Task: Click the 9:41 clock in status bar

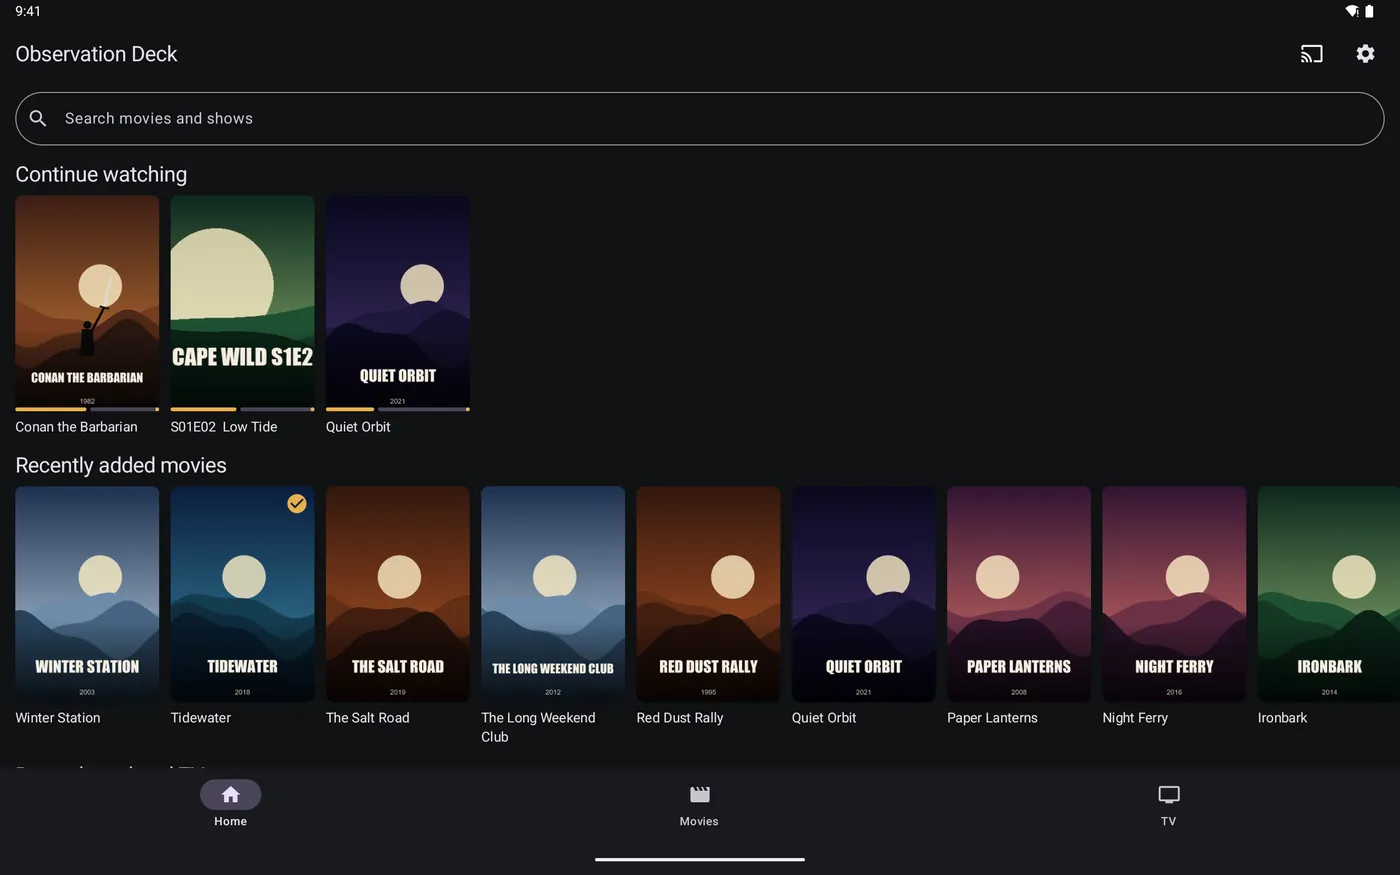Action: [28, 11]
